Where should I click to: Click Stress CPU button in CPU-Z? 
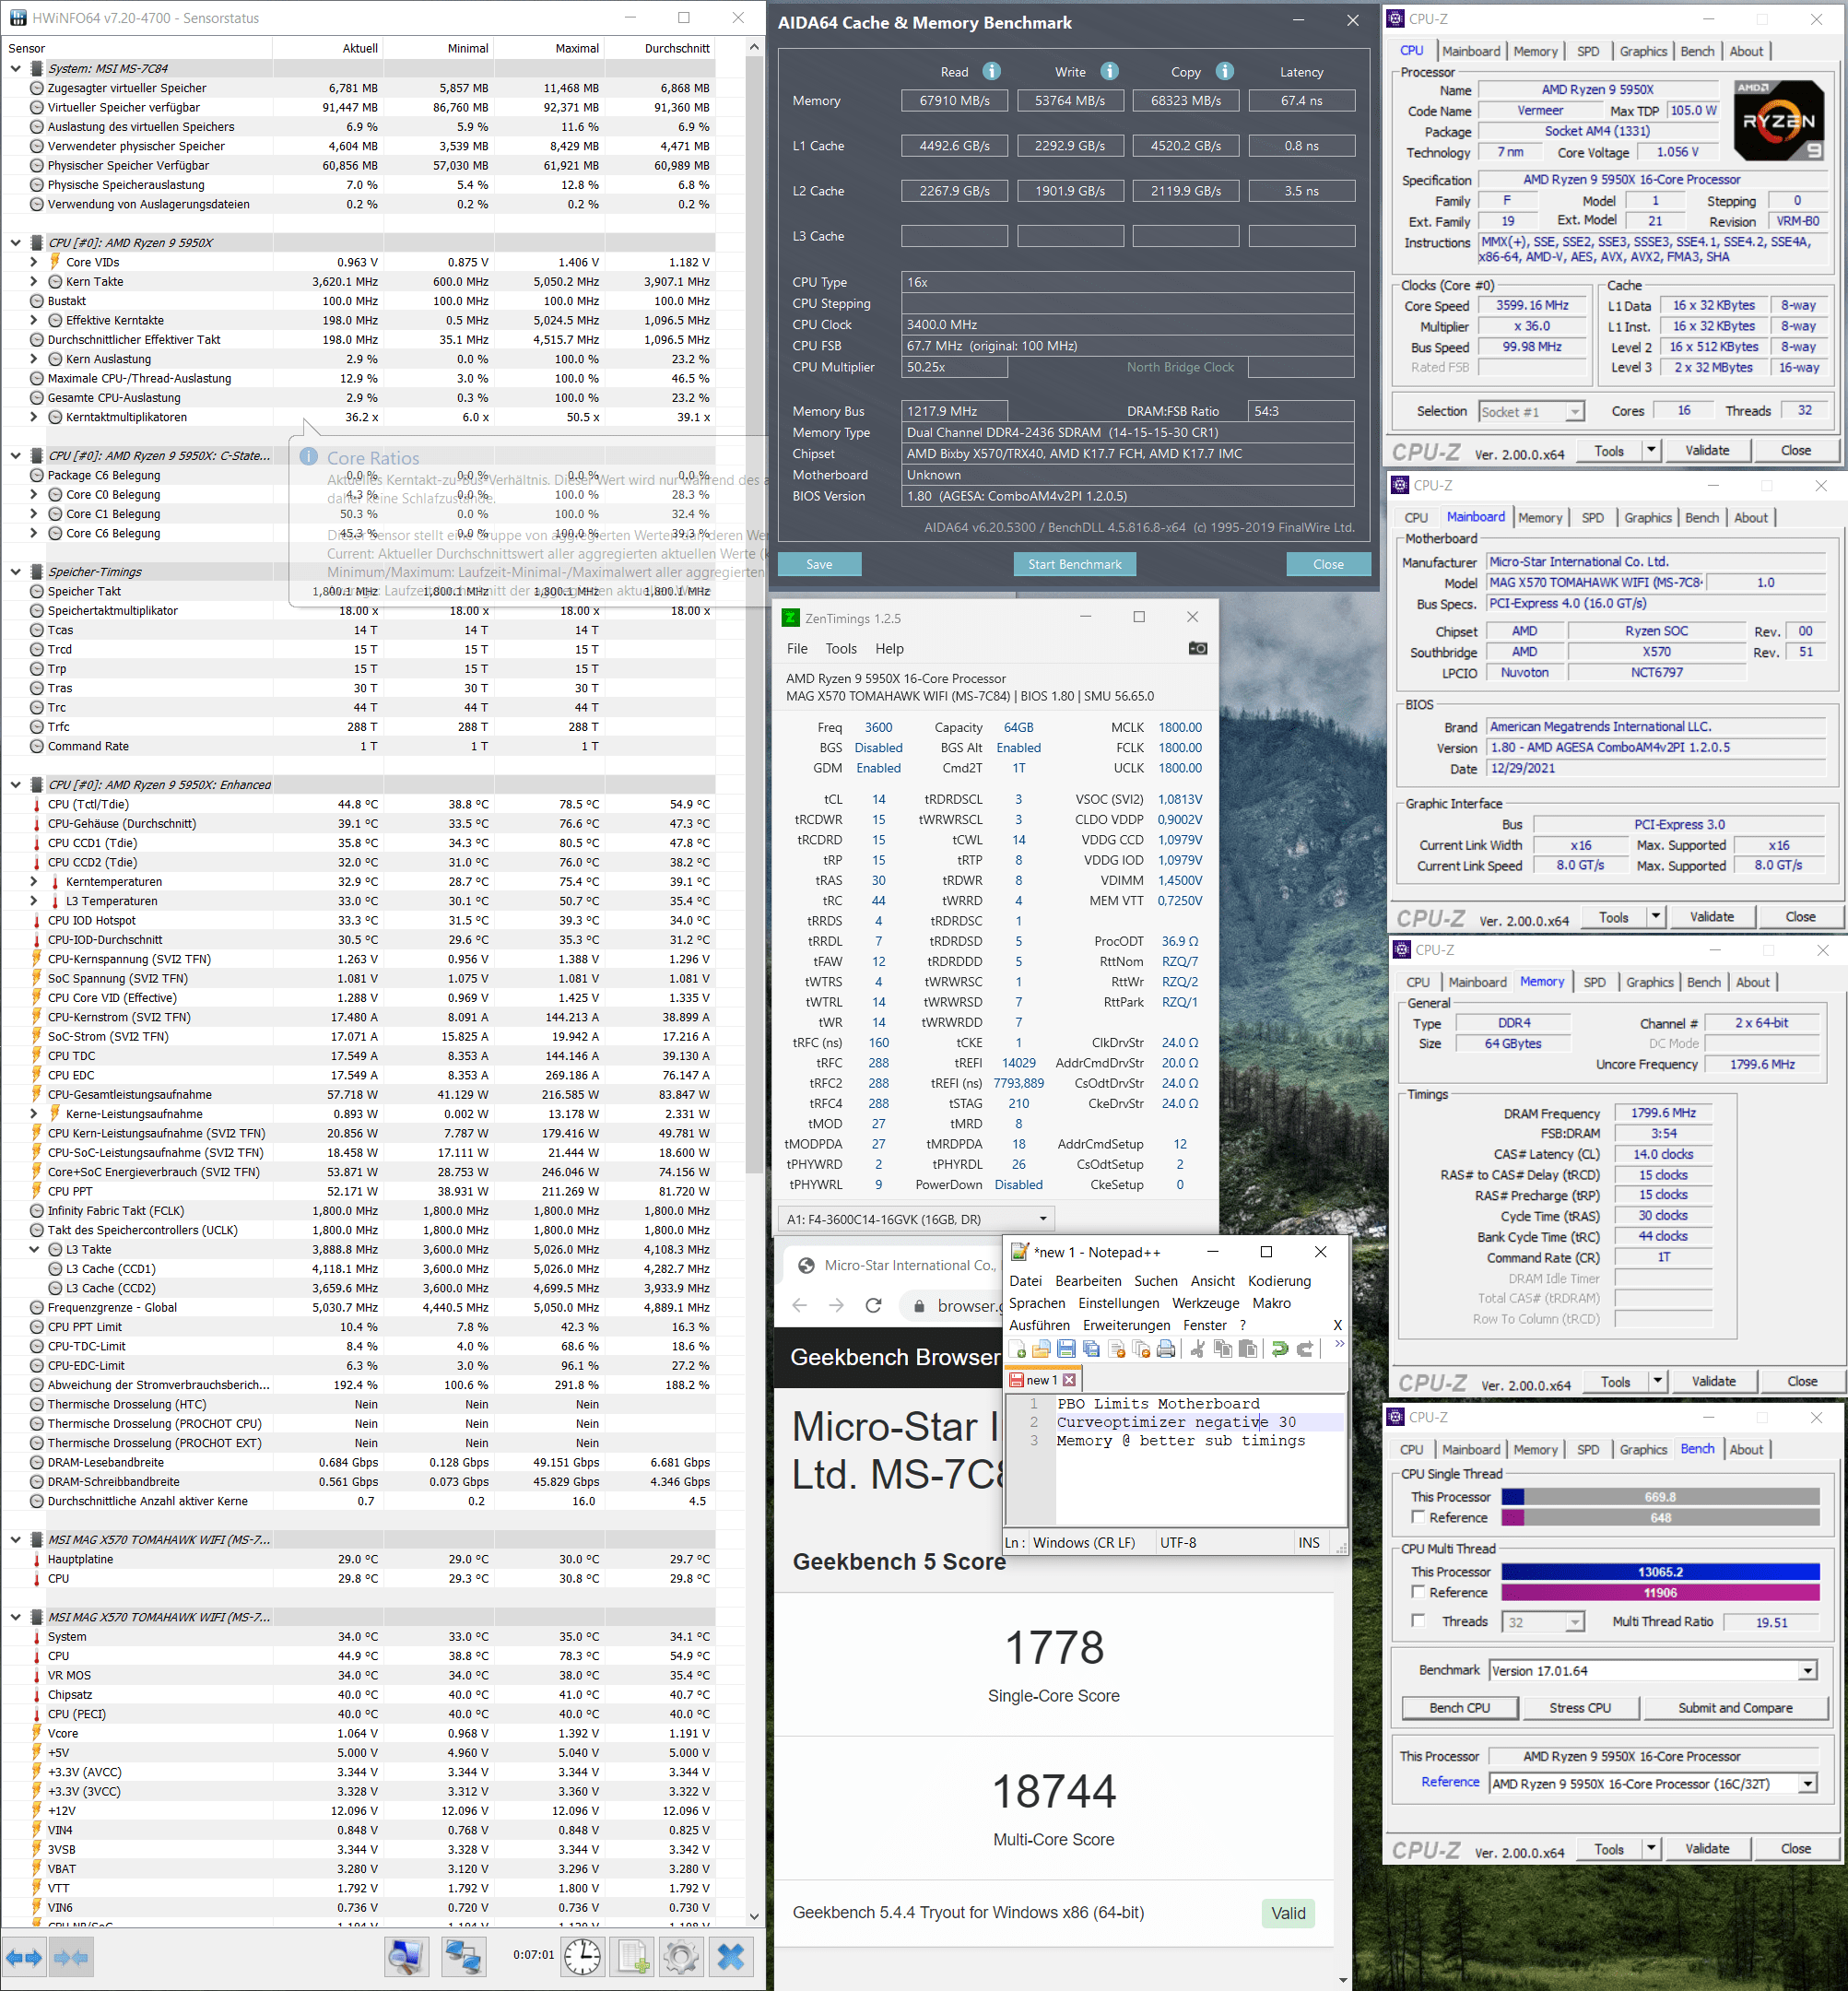pyautogui.click(x=1580, y=1708)
